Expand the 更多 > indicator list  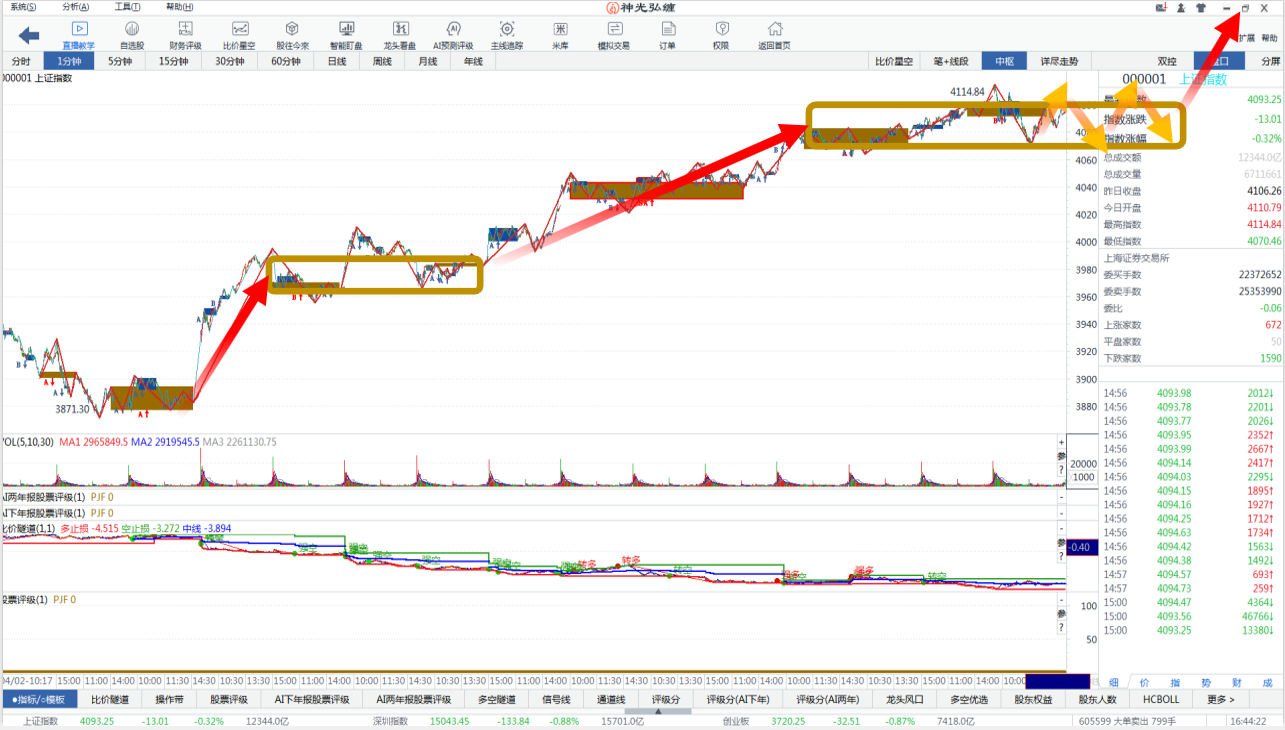tap(1220, 699)
